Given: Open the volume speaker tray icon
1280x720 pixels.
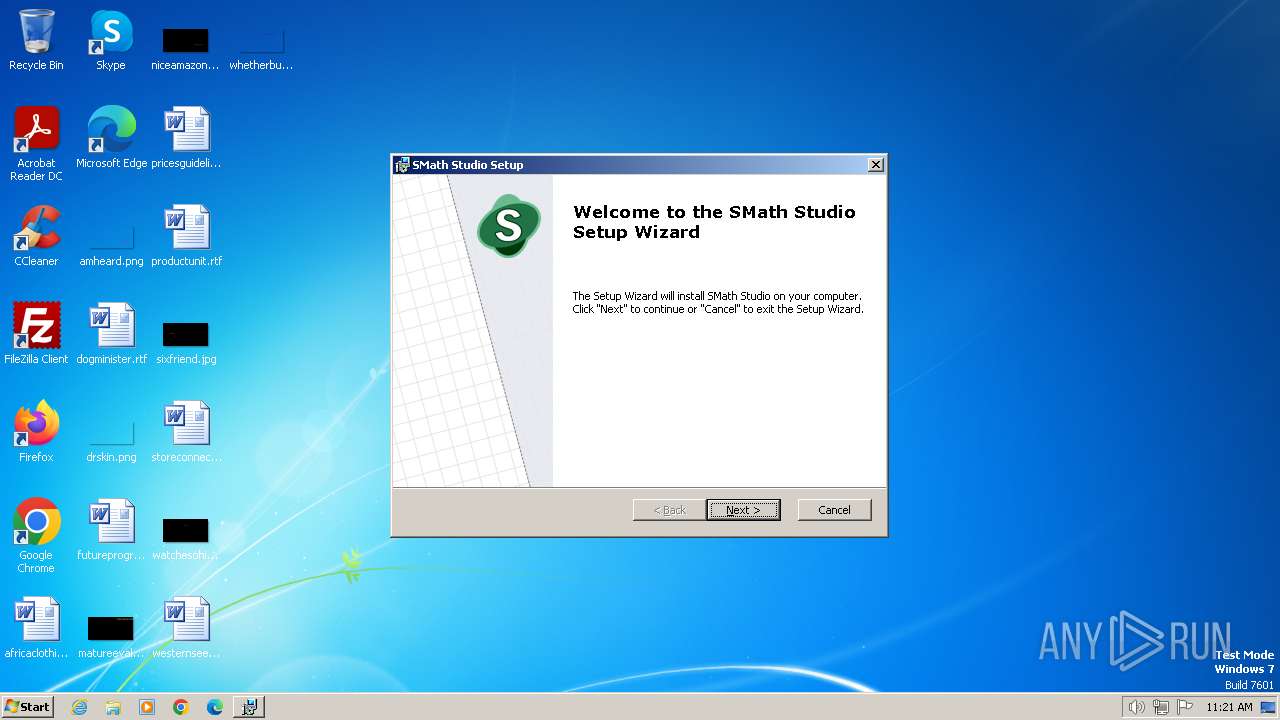Looking at the screenshot, I should click(1136, 707).
